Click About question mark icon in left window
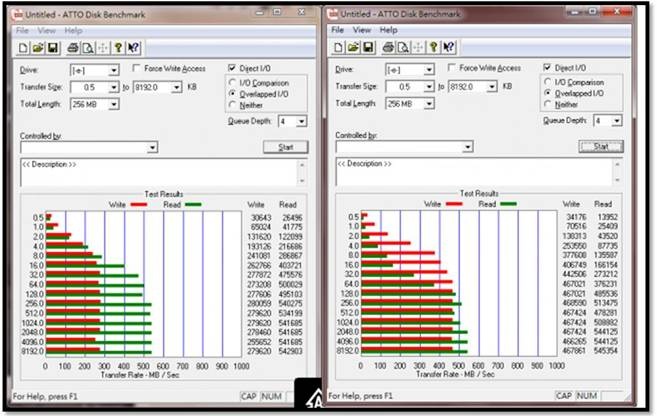The height and width of the screenshot is (416, 657). (118, 48)
